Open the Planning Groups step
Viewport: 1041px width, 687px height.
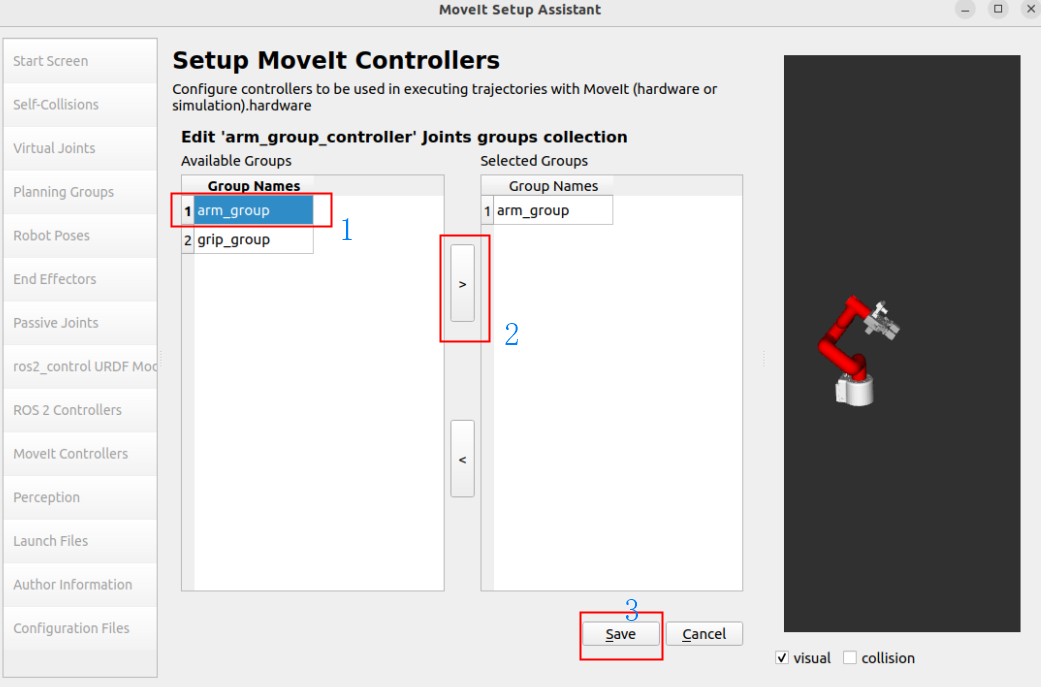(80, 192)
